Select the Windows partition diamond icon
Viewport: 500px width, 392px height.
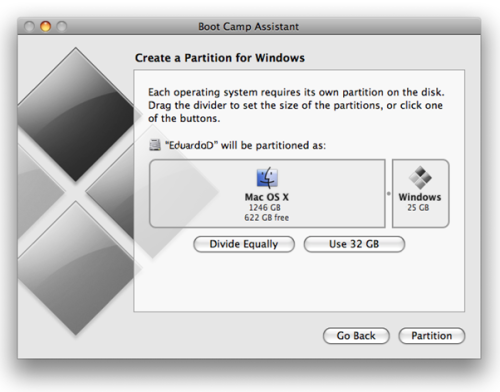tap(420, 178)
